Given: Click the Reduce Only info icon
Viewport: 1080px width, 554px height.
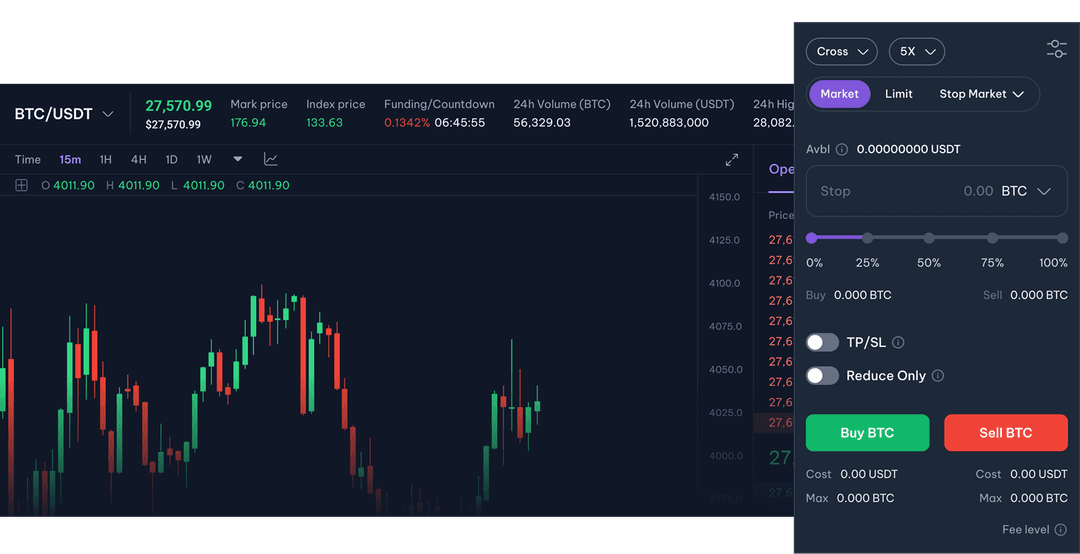Looking at the screenshot, I should [x=938, y=376].
